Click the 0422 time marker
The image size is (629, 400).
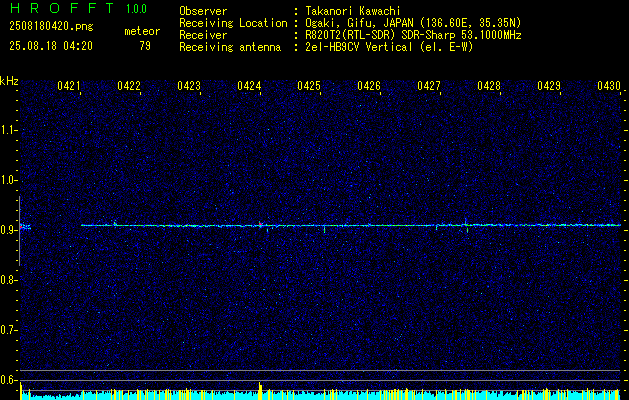(x=129, y=85)
